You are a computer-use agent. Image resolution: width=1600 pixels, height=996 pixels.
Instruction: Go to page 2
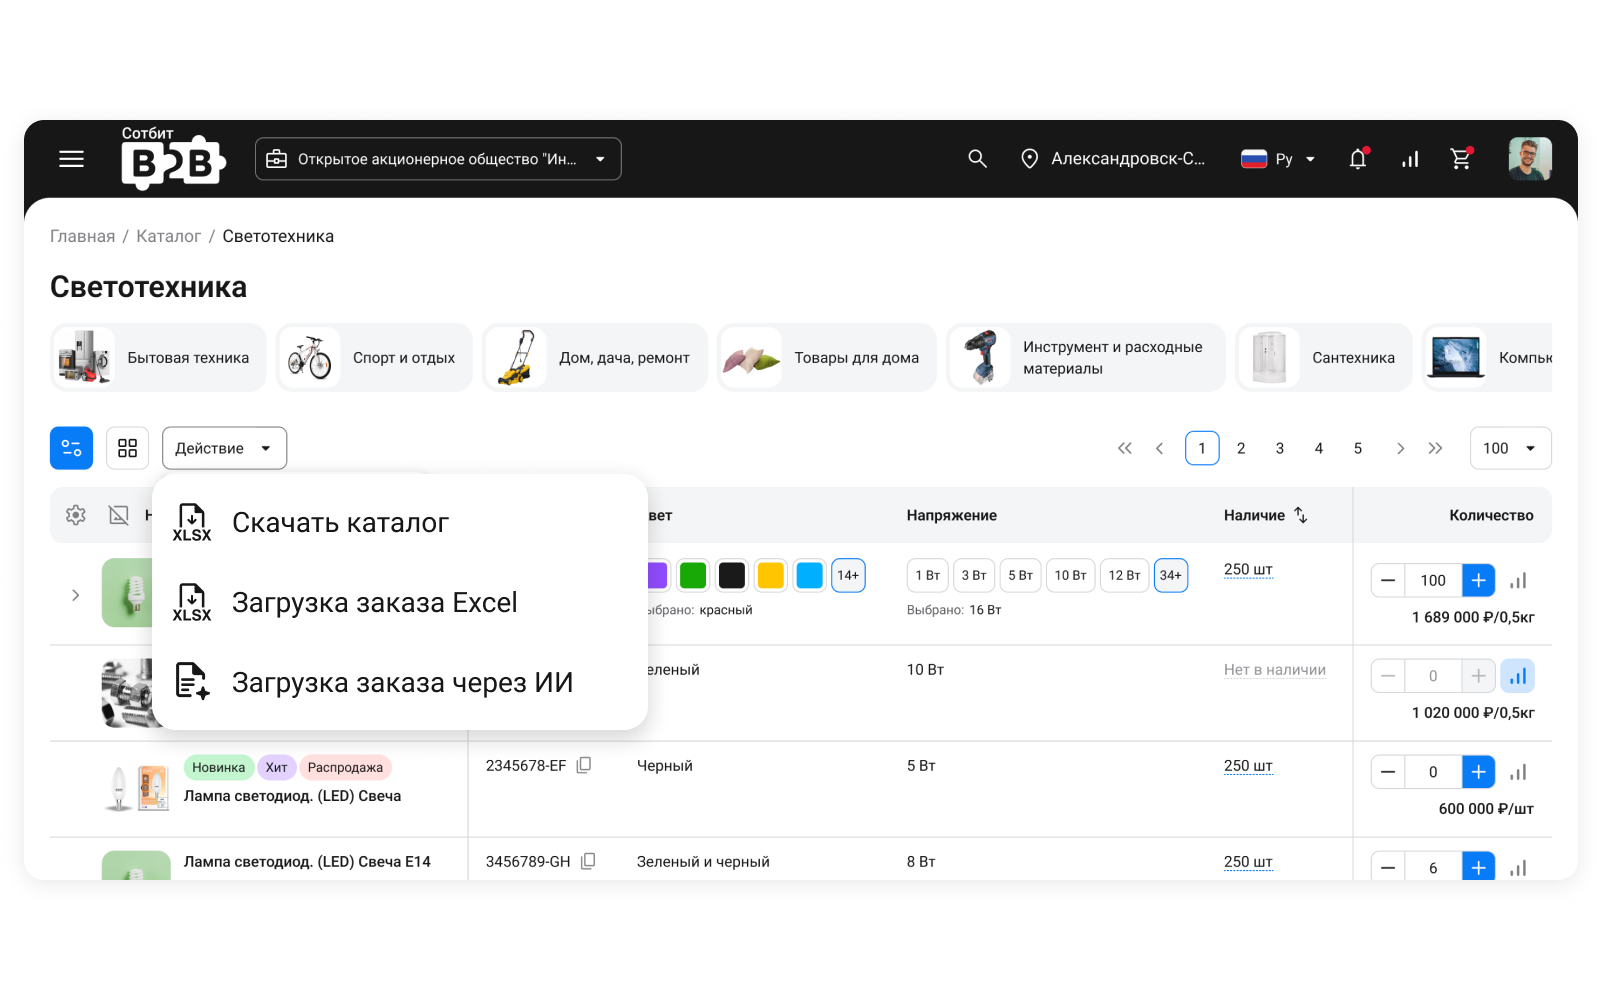click(1241, 448)
